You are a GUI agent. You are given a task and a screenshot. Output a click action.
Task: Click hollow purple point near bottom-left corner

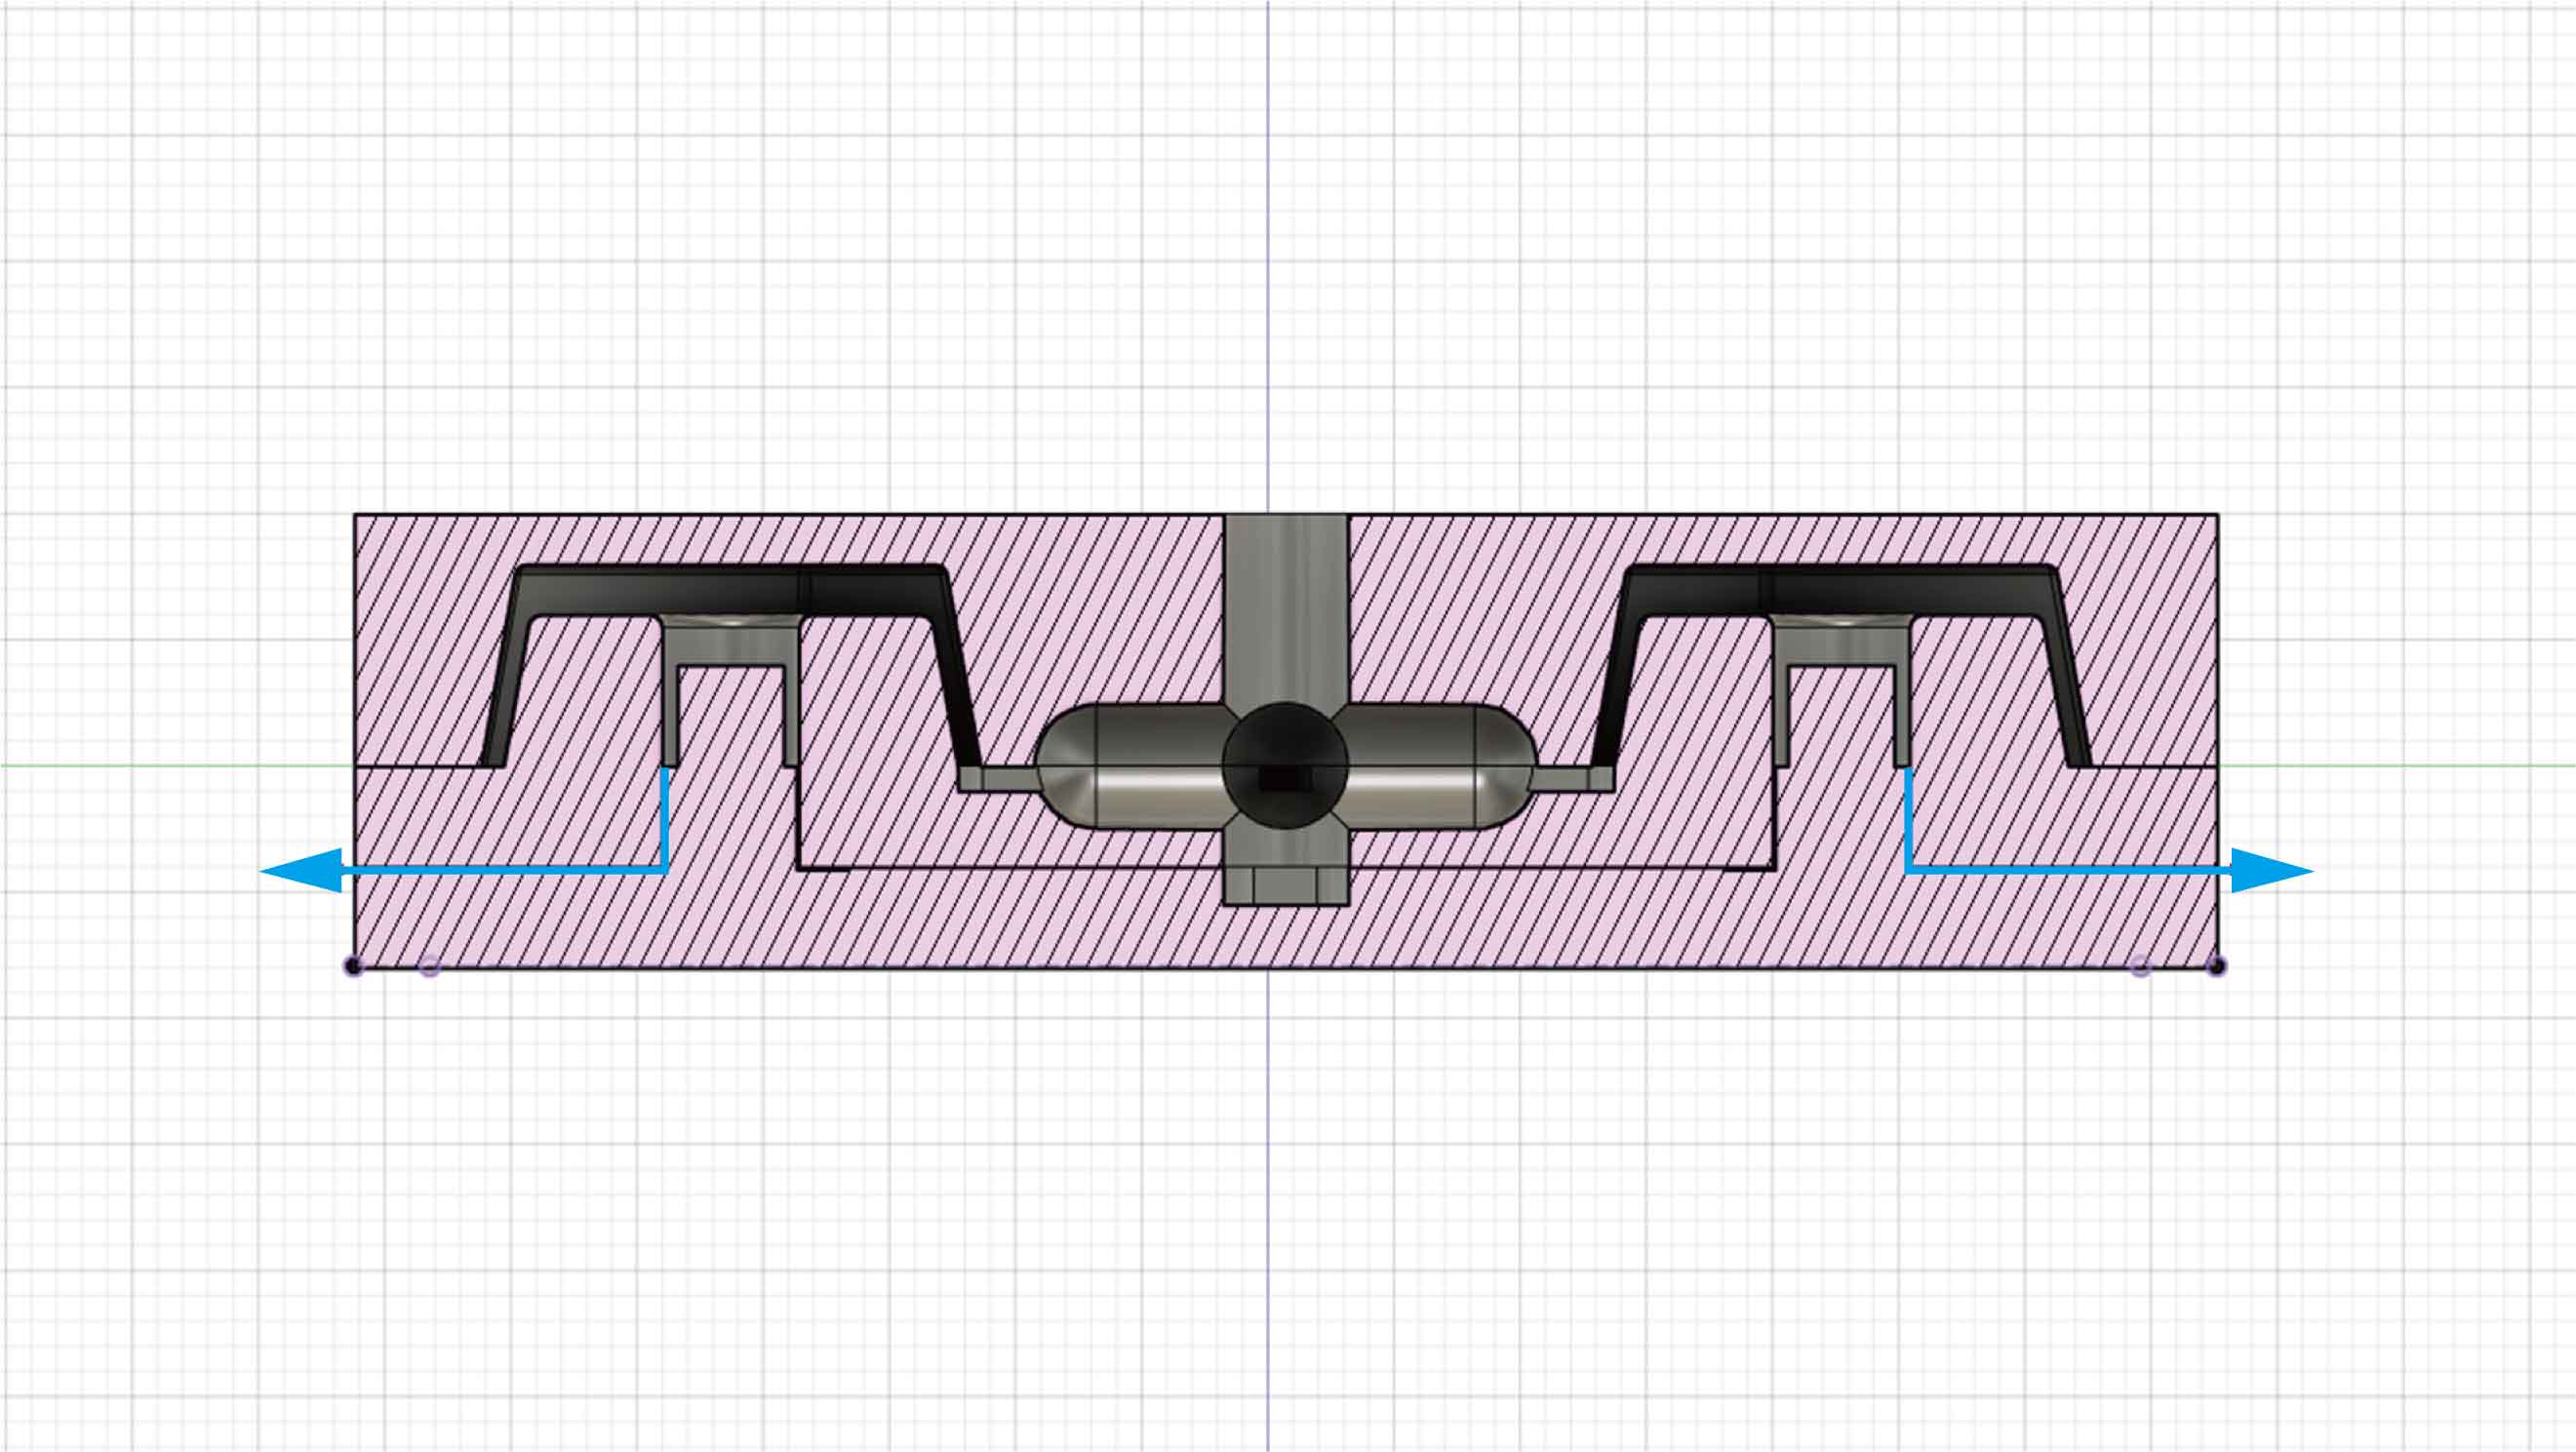(x=429, y=966)
